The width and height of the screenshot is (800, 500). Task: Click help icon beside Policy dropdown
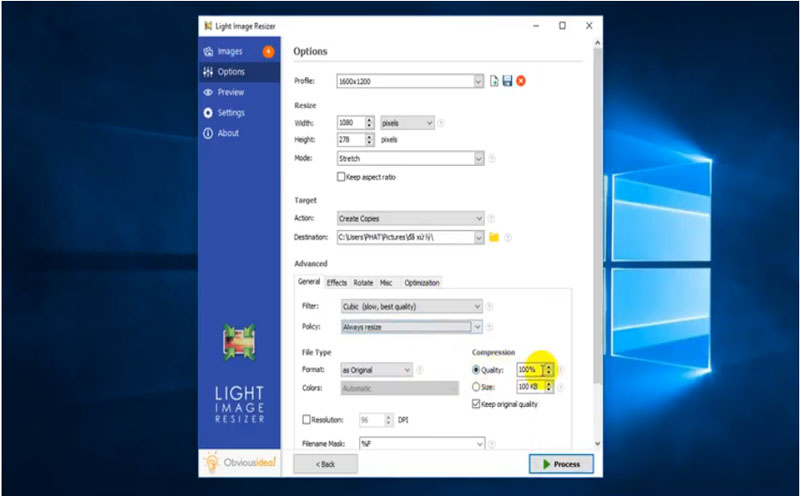click(489, 327)
